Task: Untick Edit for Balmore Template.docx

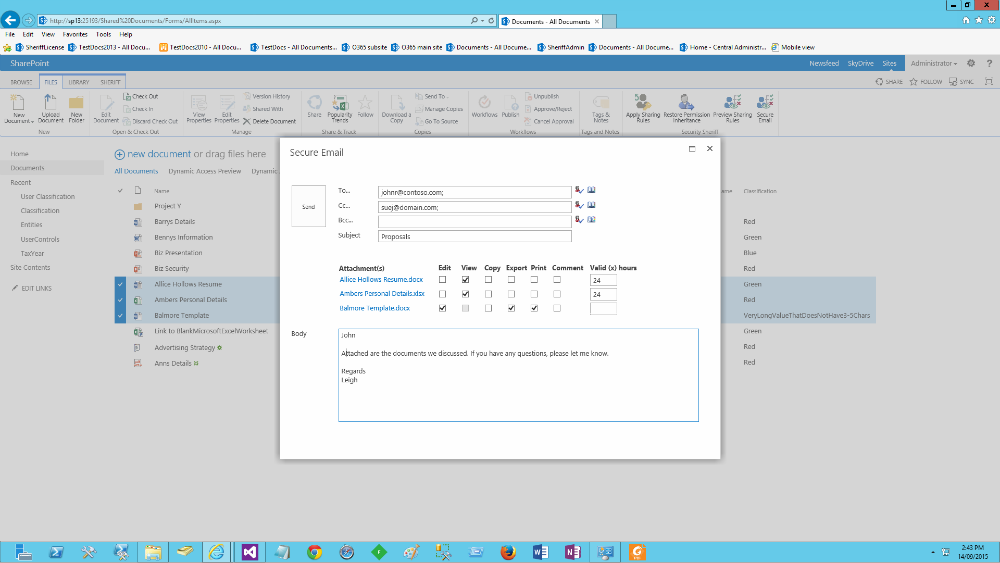Action: [443, 308]
